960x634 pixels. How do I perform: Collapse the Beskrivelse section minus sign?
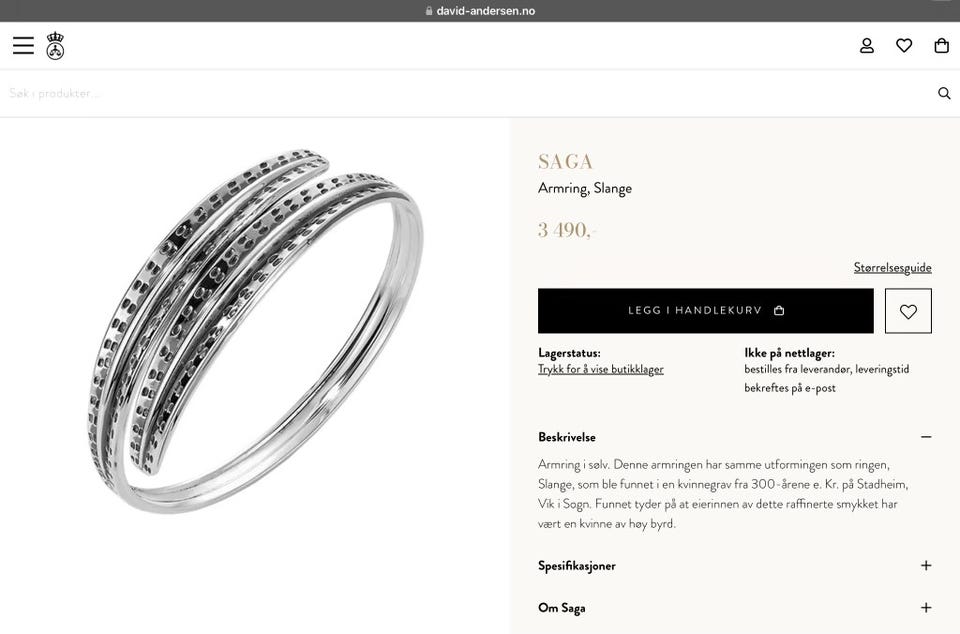(926, 437)
